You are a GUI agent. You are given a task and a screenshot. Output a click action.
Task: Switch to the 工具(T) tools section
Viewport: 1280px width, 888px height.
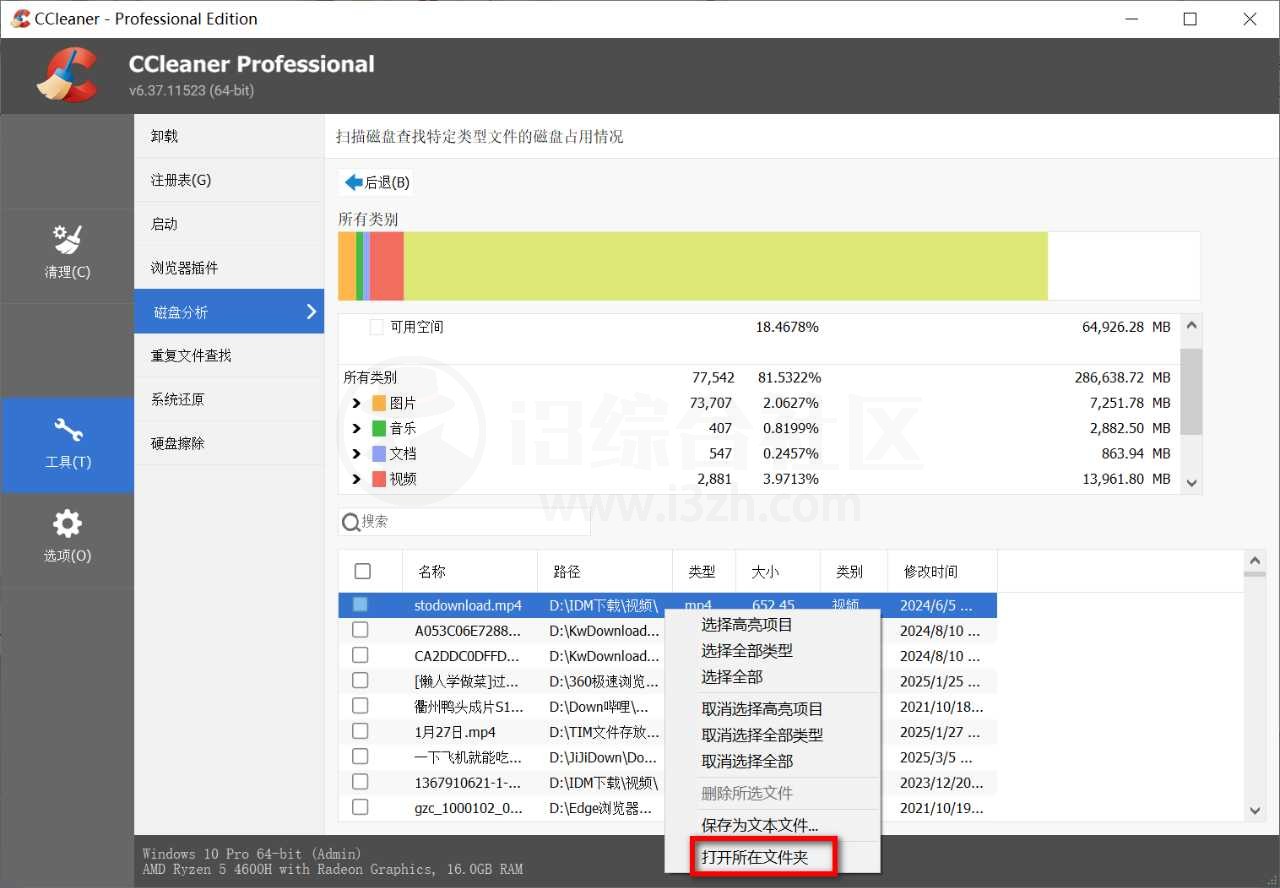[x=67, y=444]
